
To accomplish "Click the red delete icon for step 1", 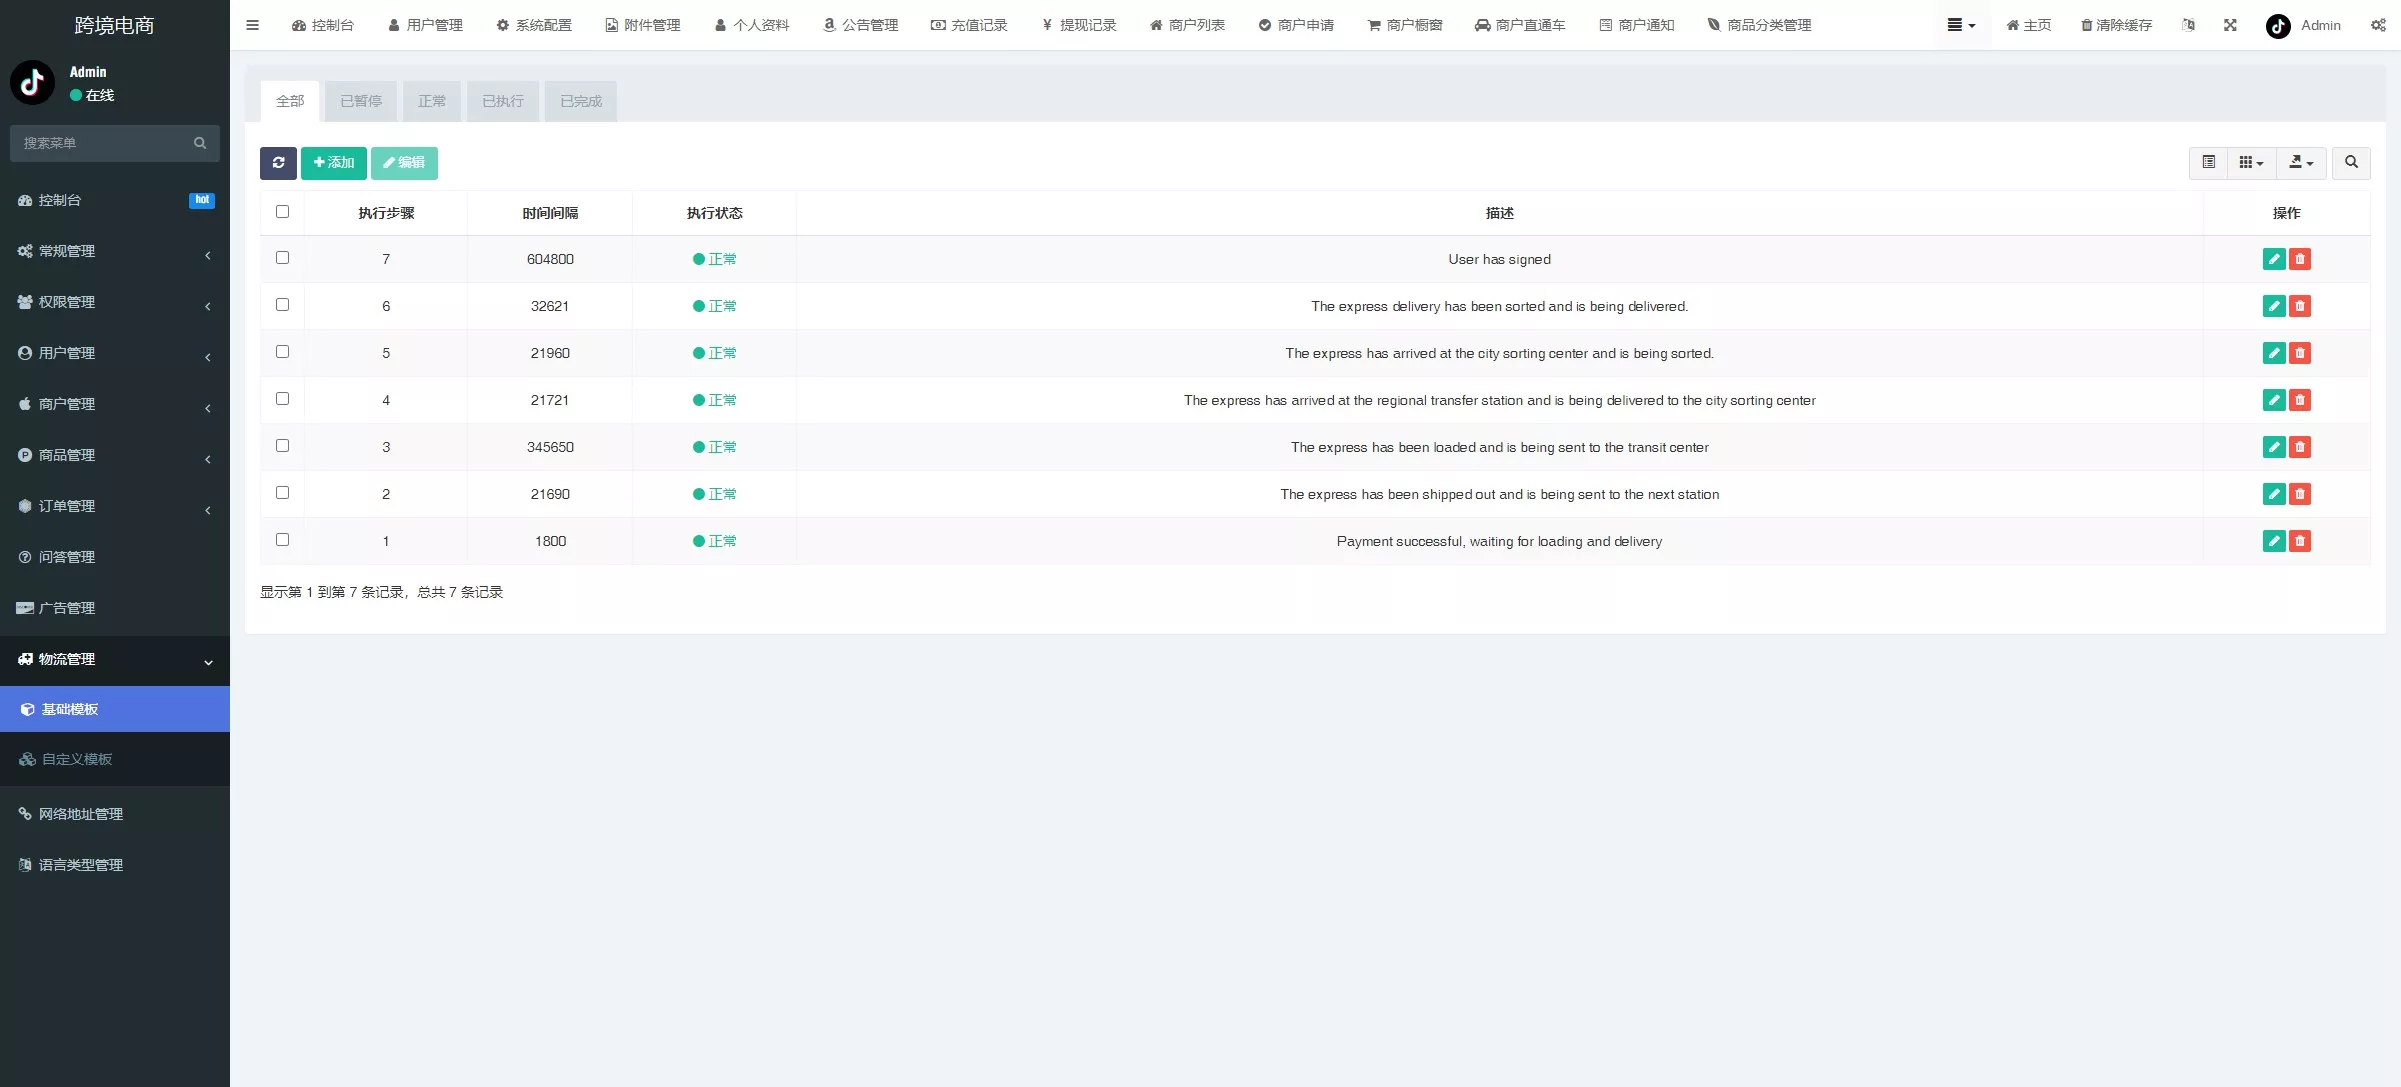I will pos(2300,541).
